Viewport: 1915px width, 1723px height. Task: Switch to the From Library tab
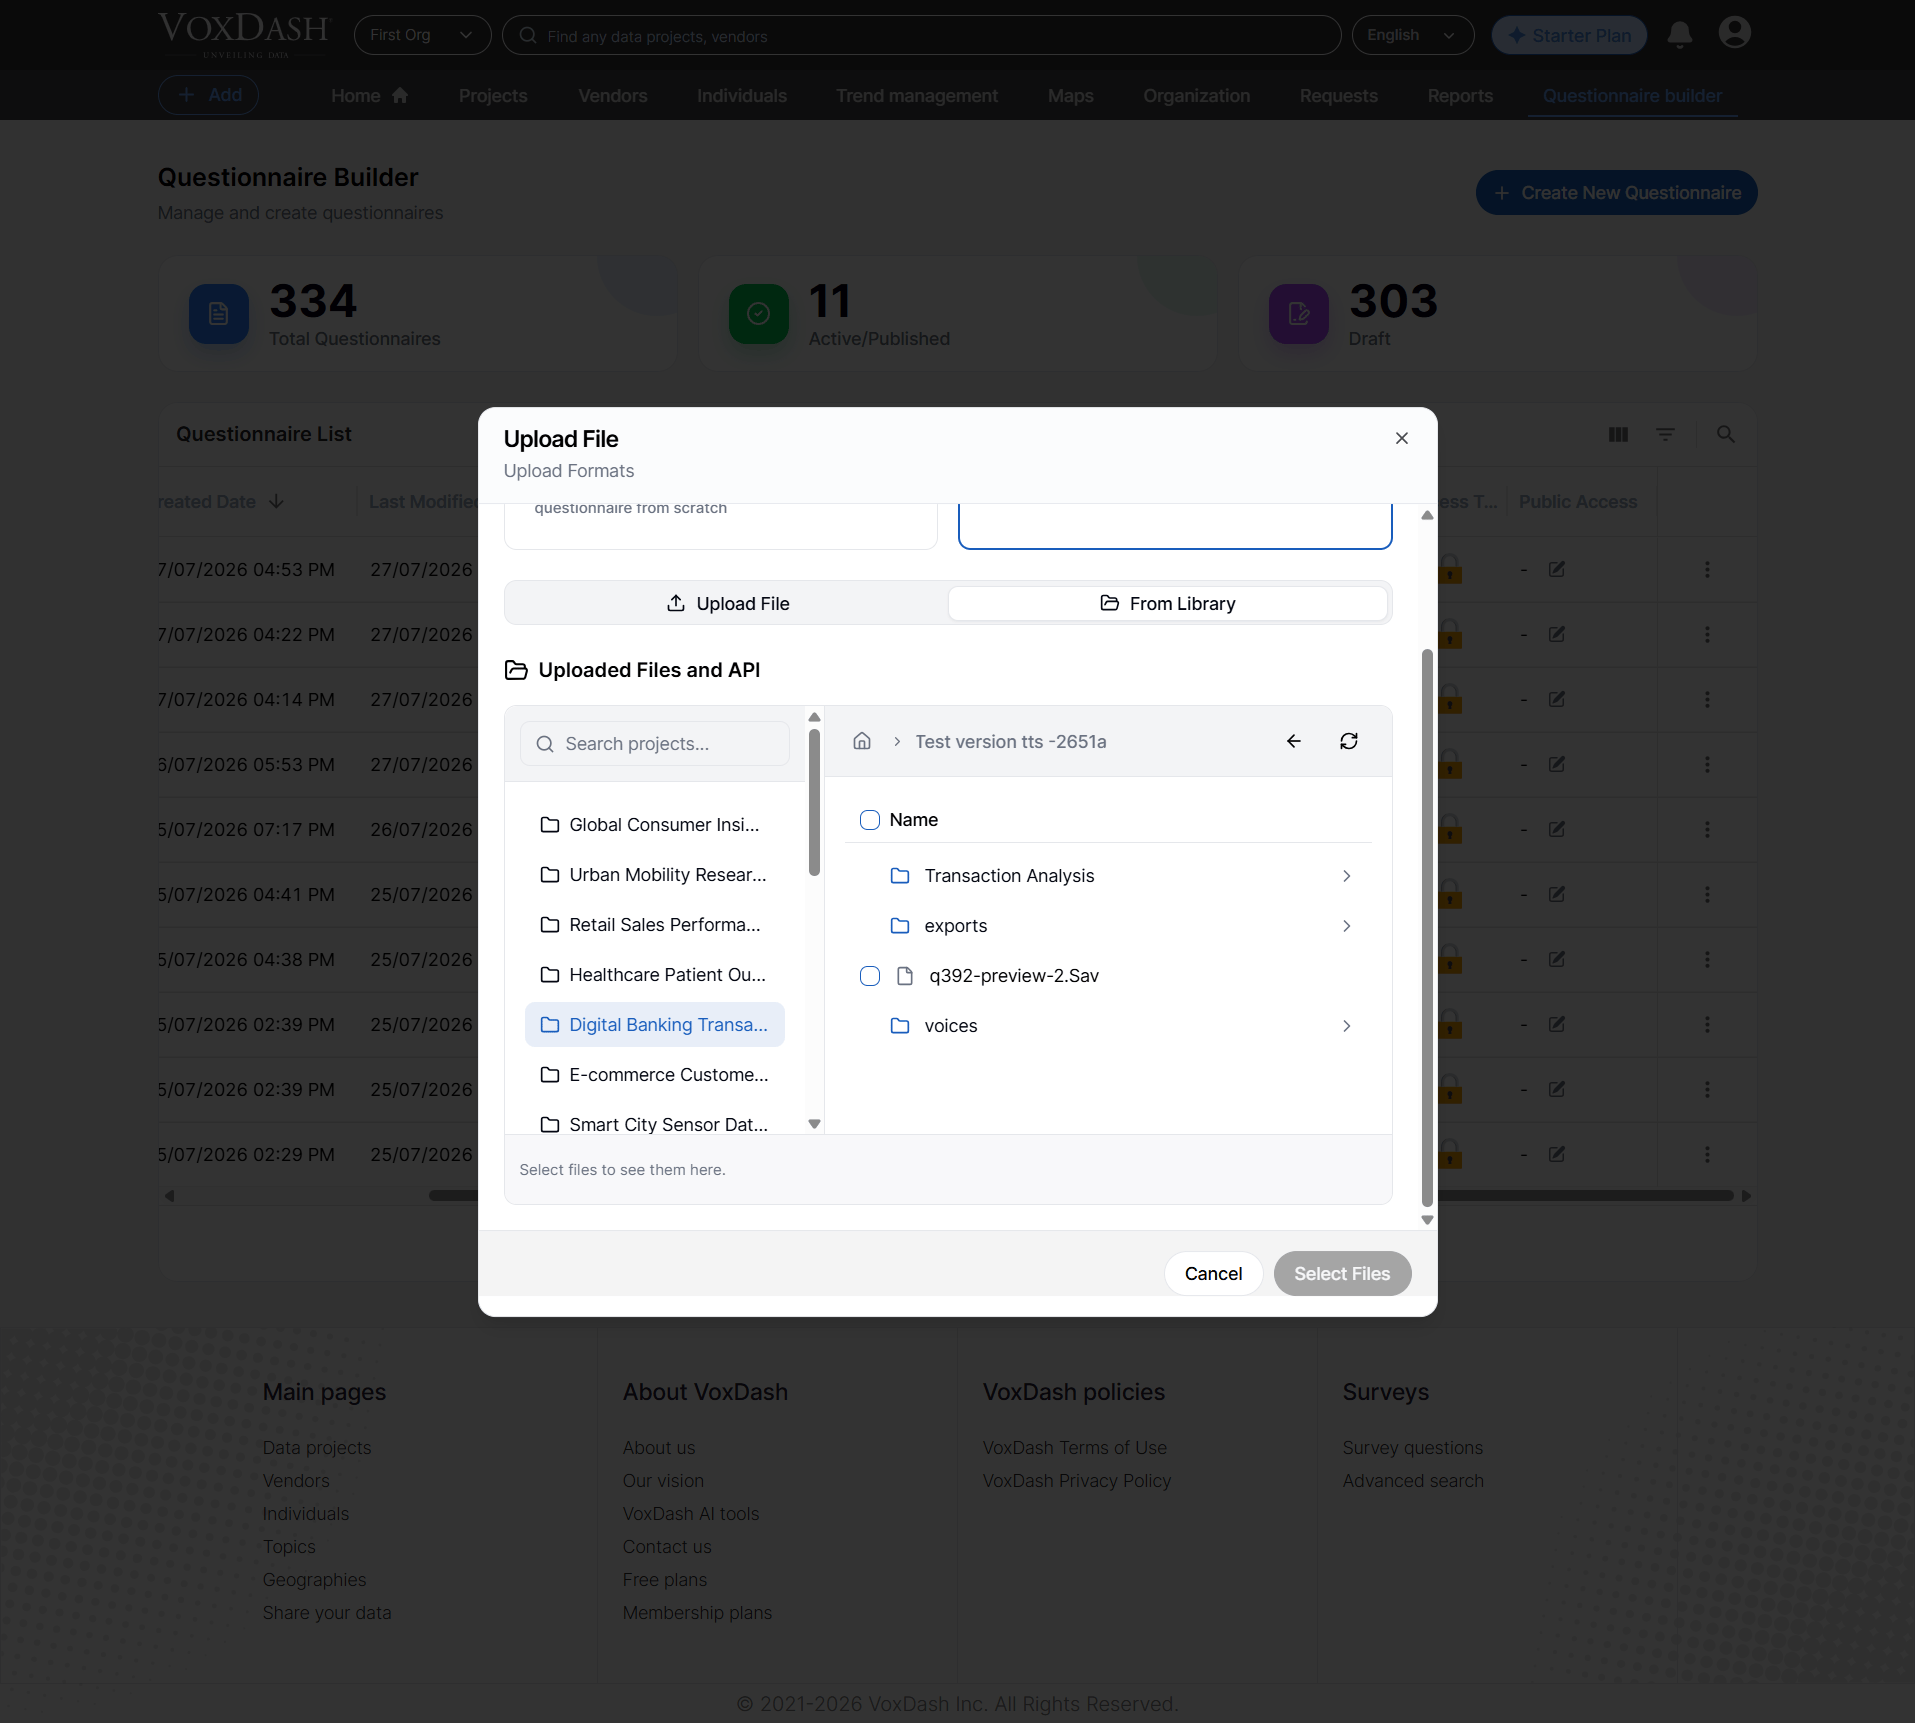tap(1167, 603)
